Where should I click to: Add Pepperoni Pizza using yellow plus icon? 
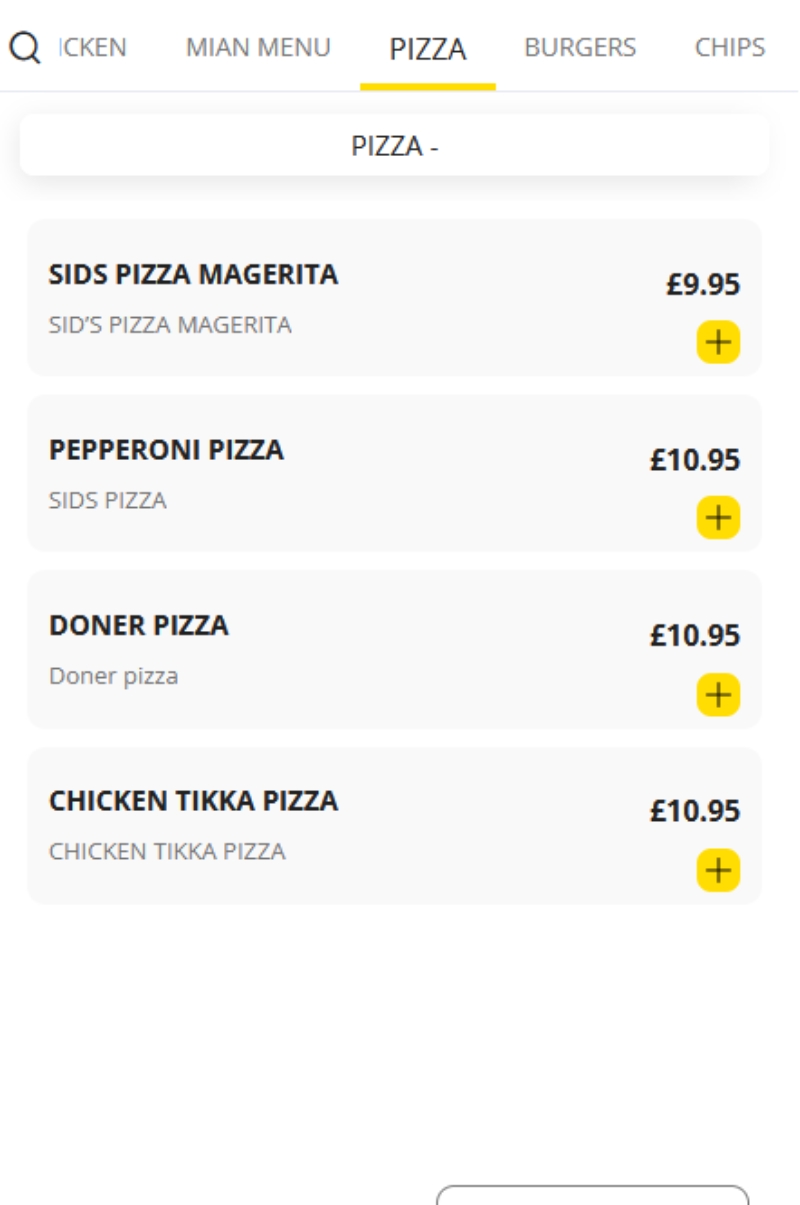click(x=718, y=517)
